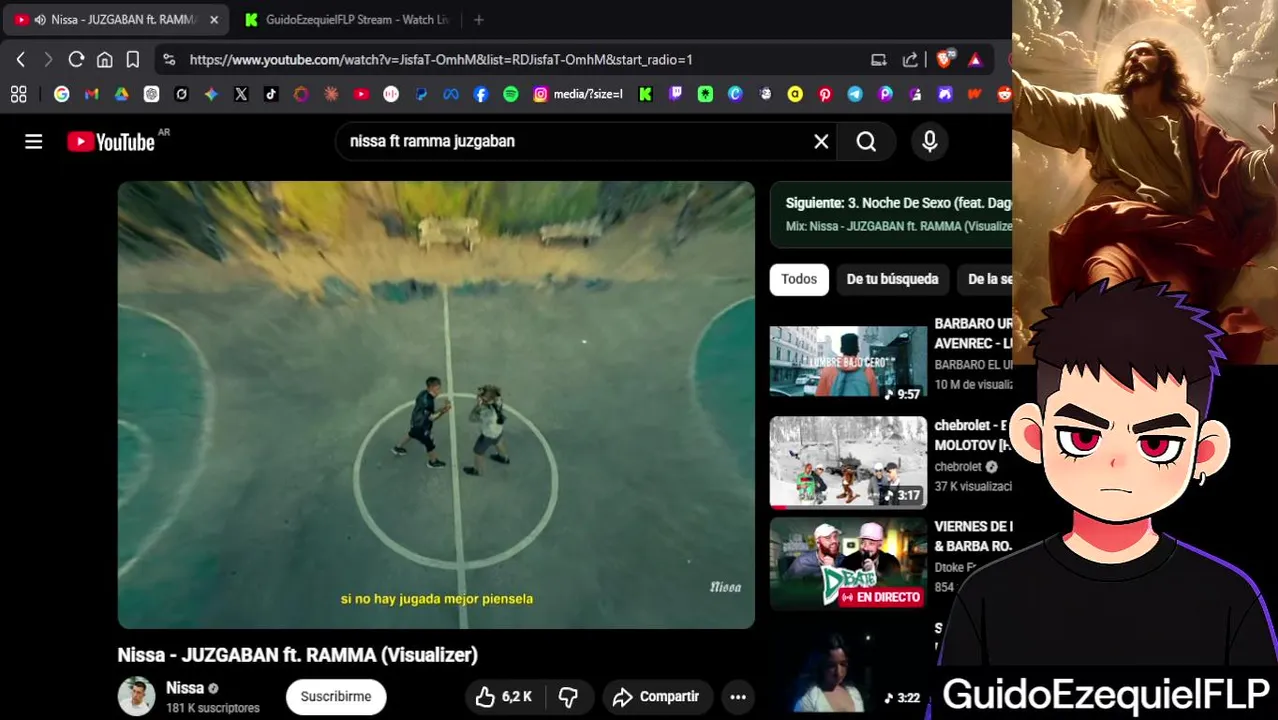This screenshot has height=720, width=1278.
Task: Go back in browser history
Action: [x=21, y=60]
